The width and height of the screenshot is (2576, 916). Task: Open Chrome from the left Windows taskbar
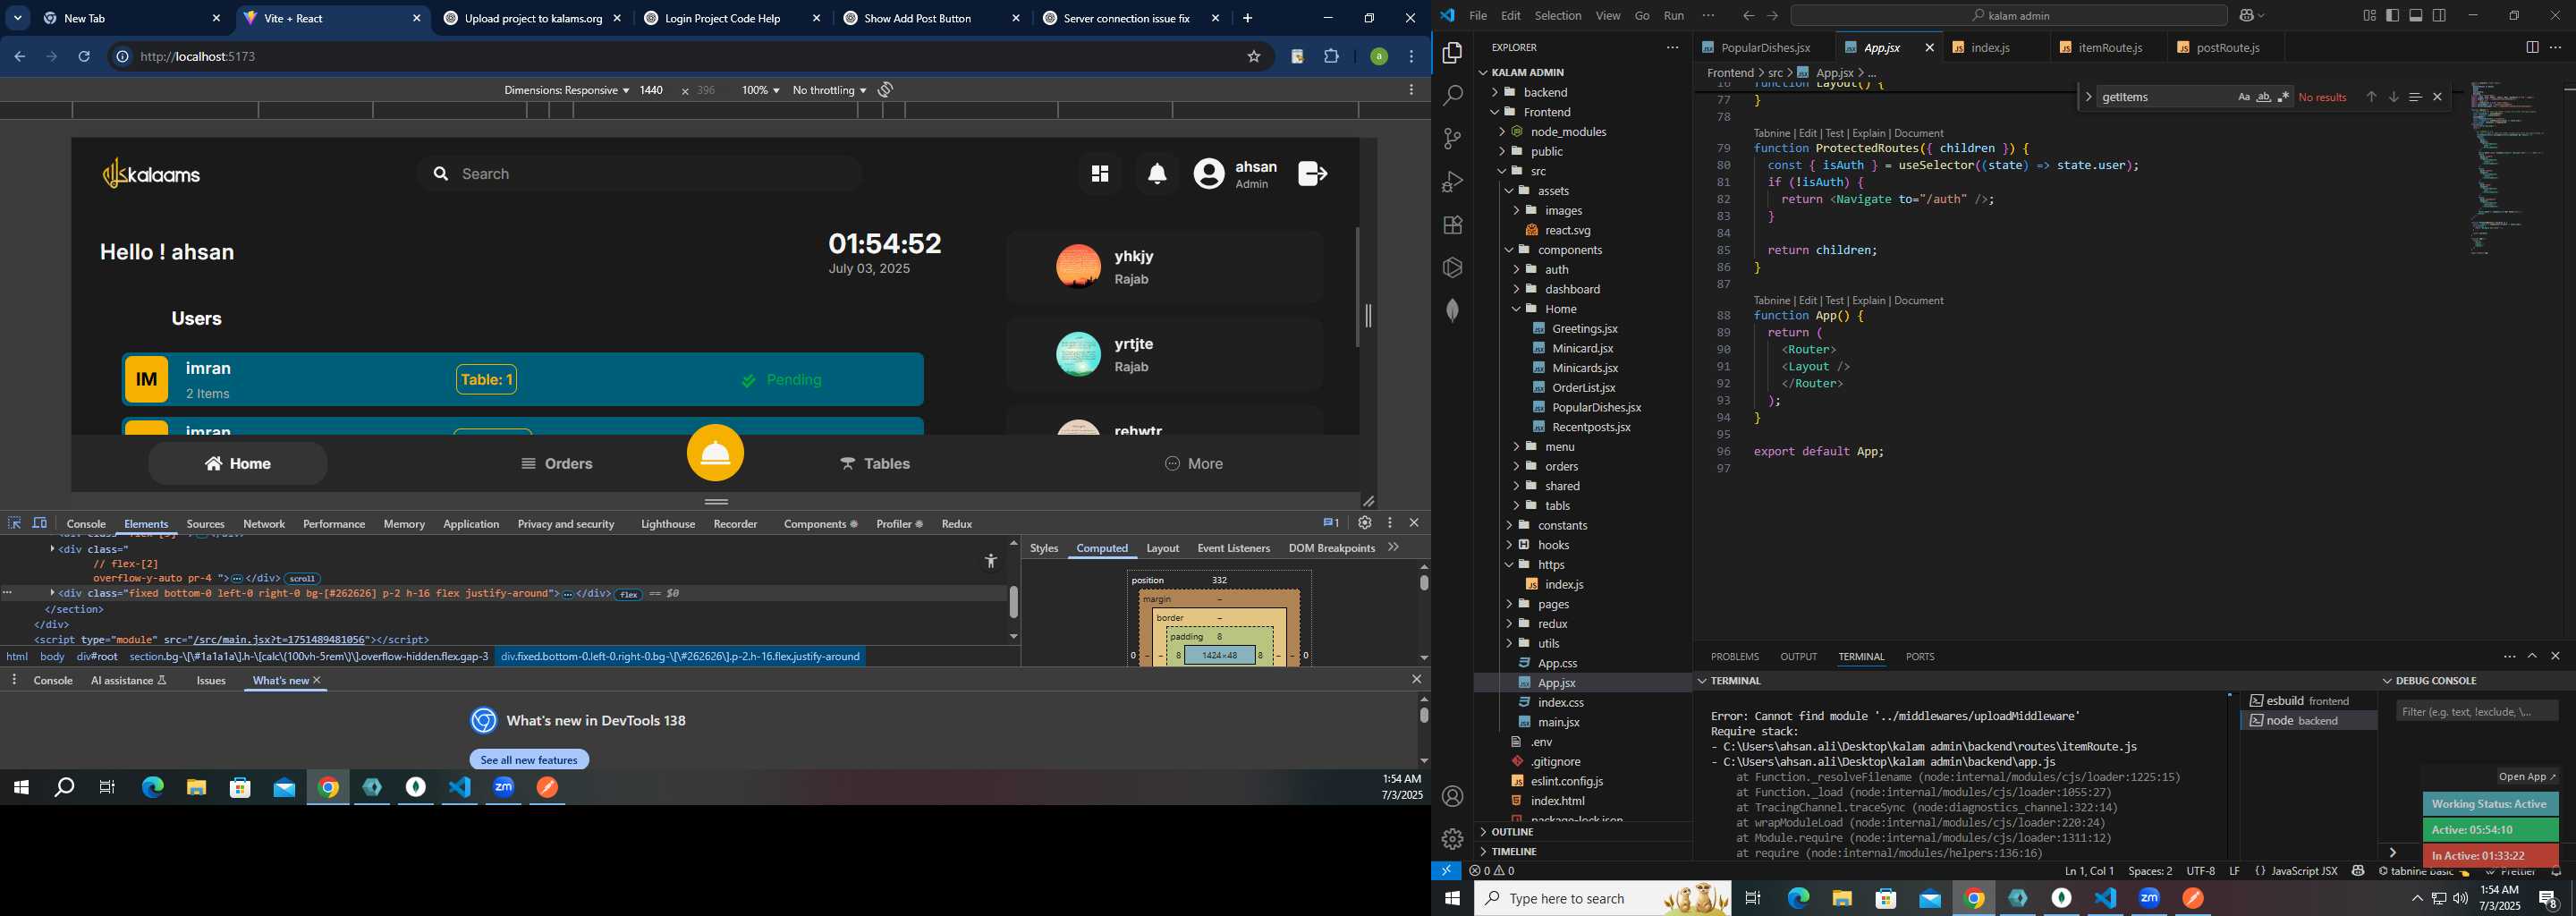(328, 788)
